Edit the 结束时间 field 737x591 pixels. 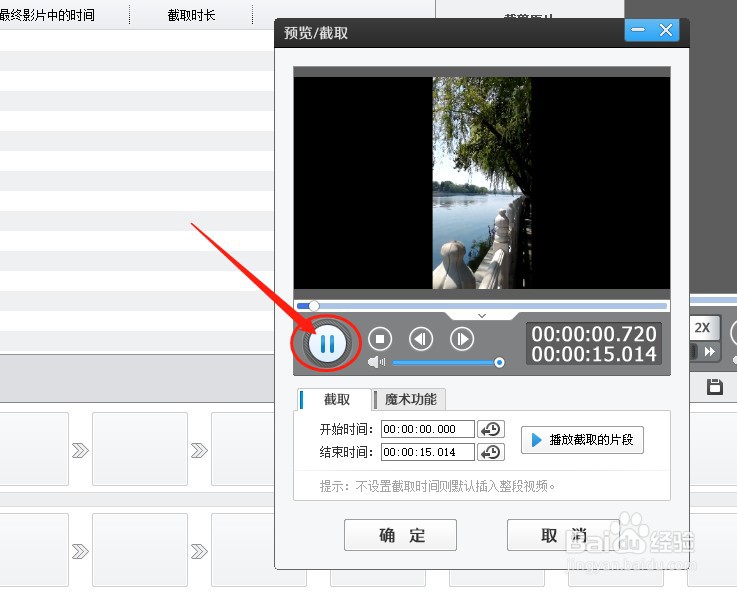428,452
